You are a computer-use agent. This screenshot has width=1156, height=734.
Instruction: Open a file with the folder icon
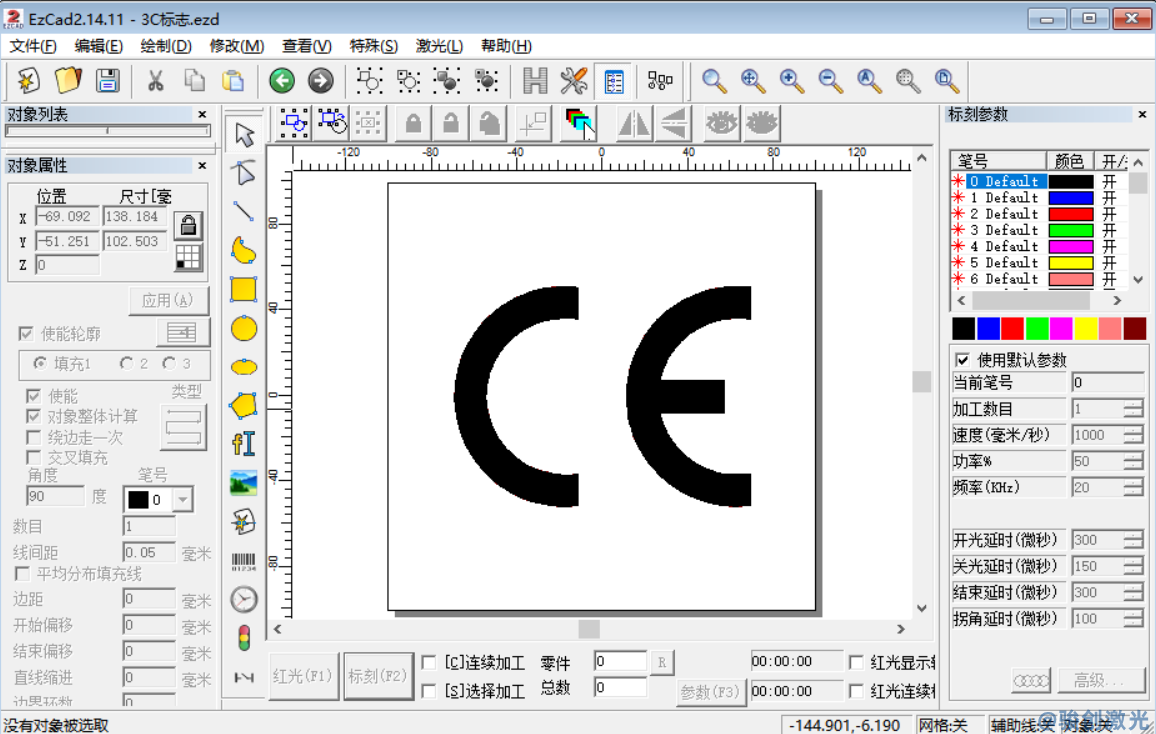68,80
